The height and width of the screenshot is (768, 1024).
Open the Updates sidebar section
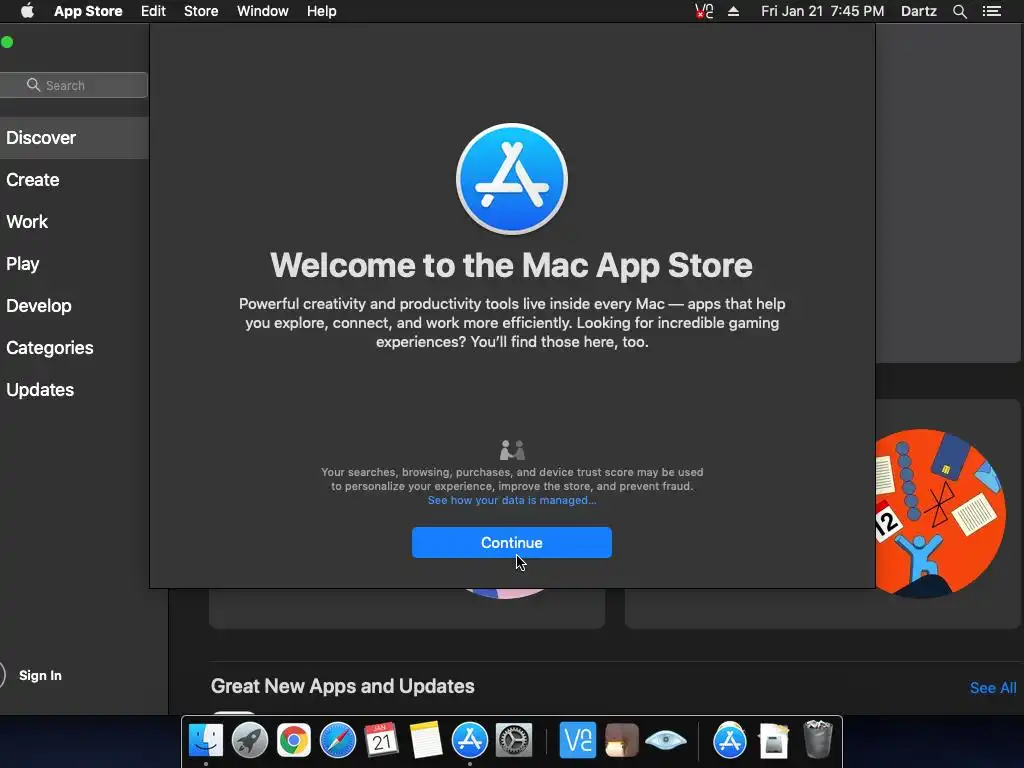pos(40,390)
